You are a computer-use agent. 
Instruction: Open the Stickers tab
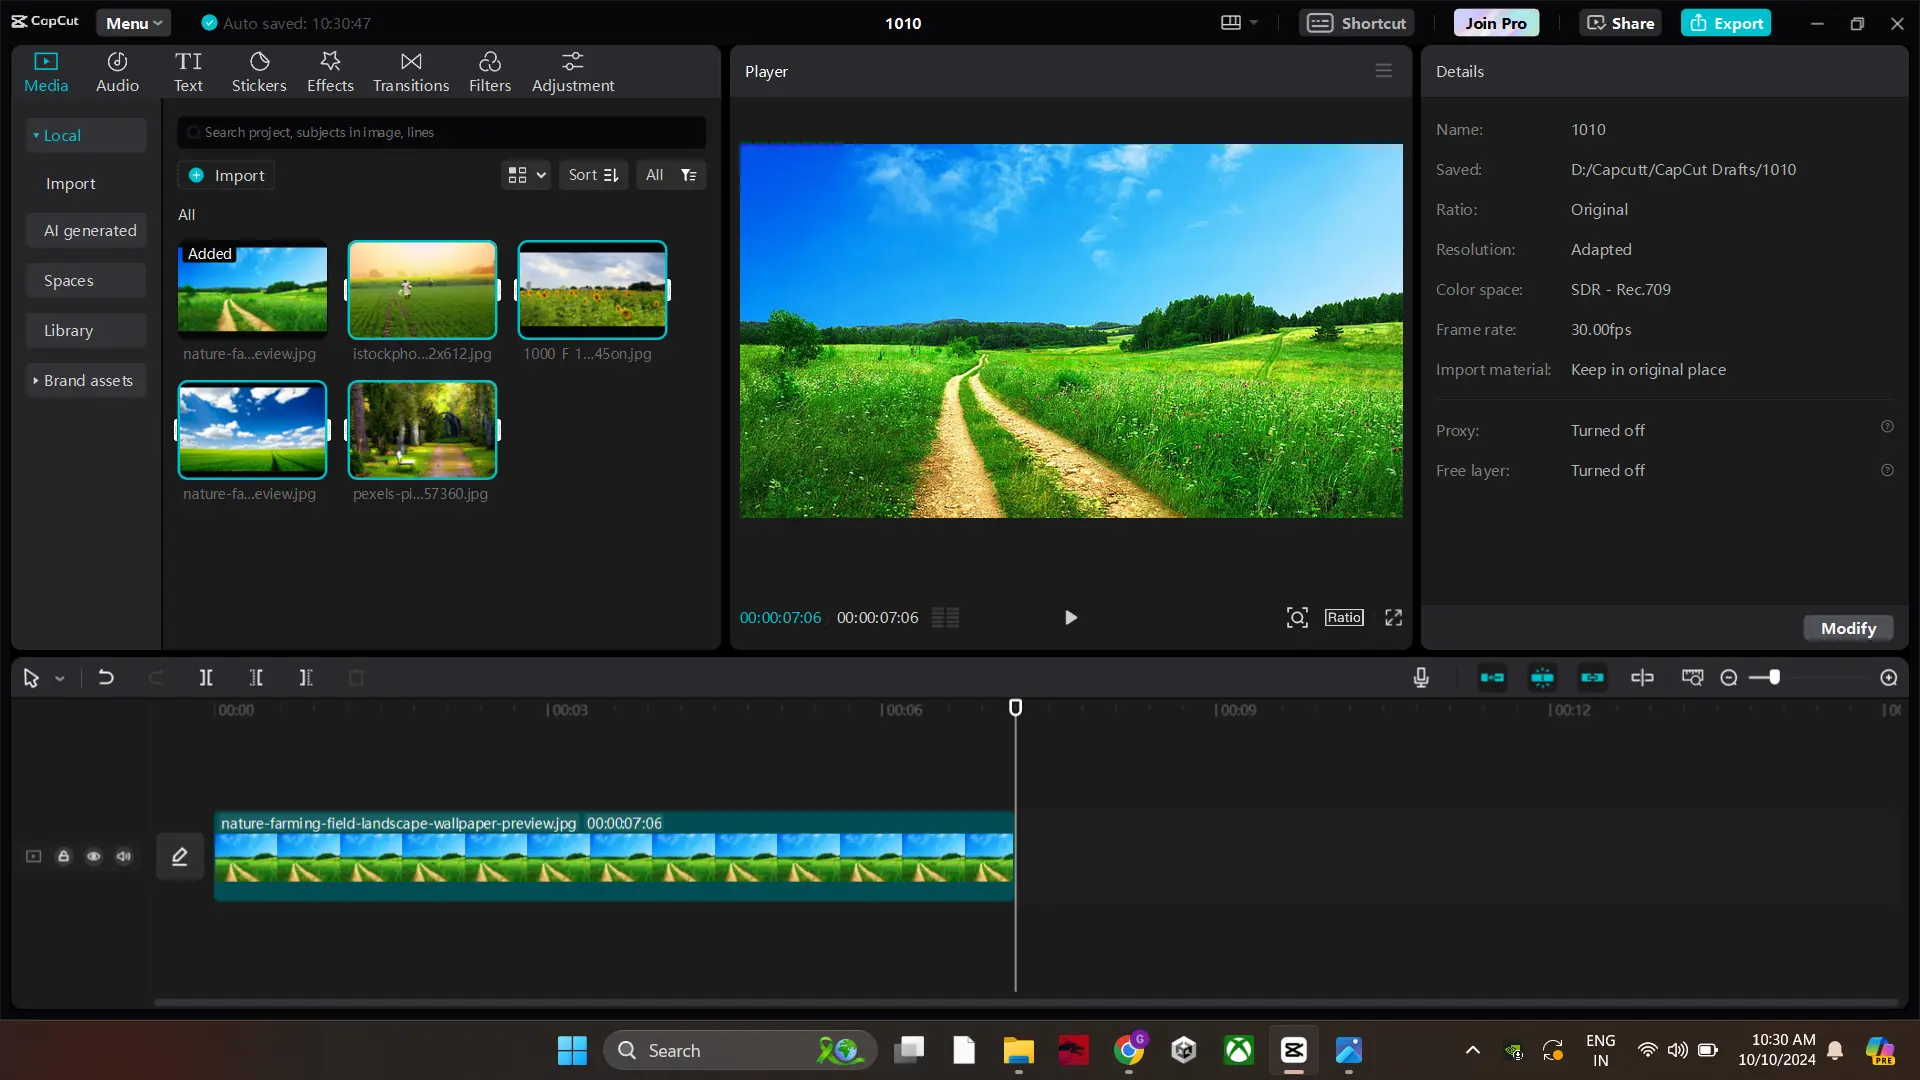(x=259, y=72)
